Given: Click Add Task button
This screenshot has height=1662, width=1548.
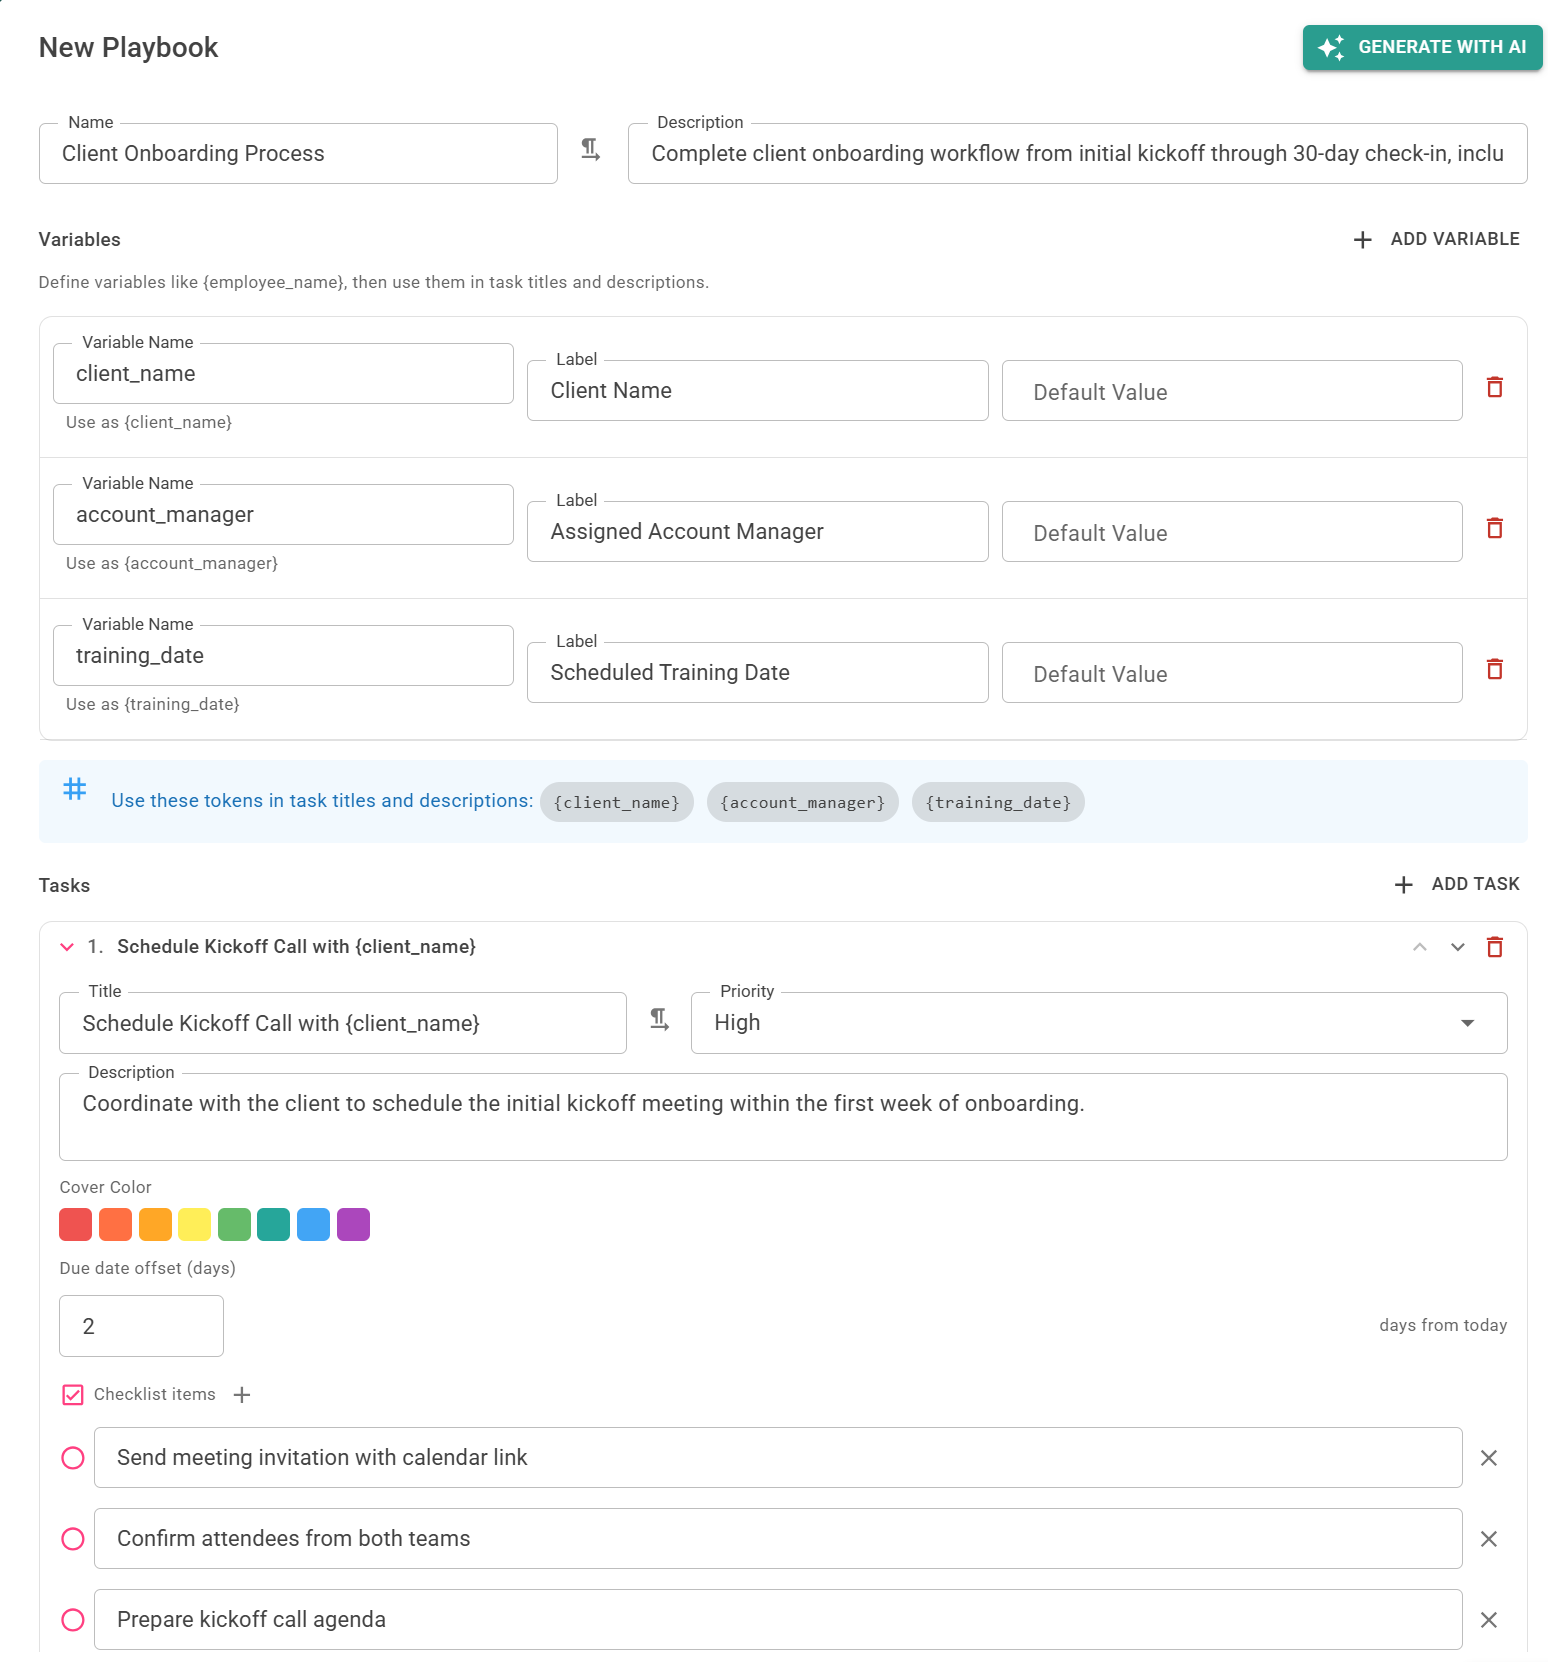Looking at the screenshot, I should tap(1457, 884).
